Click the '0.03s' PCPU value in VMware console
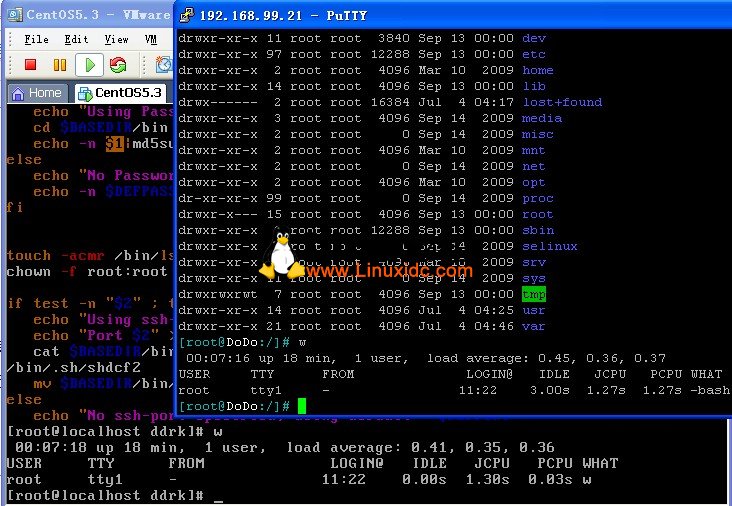 pos(550,479)
